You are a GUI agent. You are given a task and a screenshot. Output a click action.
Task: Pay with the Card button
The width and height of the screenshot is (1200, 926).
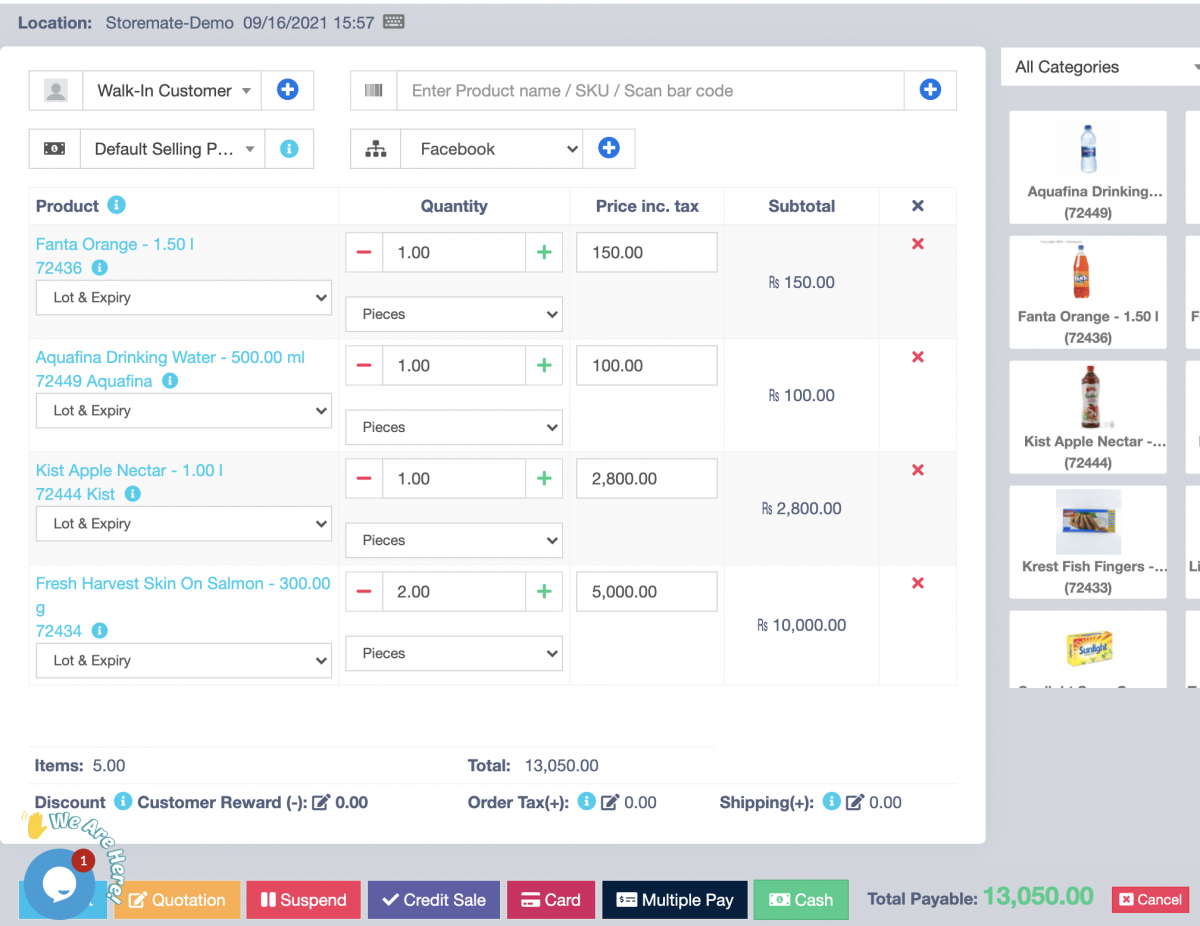click(x=551, y=900)
